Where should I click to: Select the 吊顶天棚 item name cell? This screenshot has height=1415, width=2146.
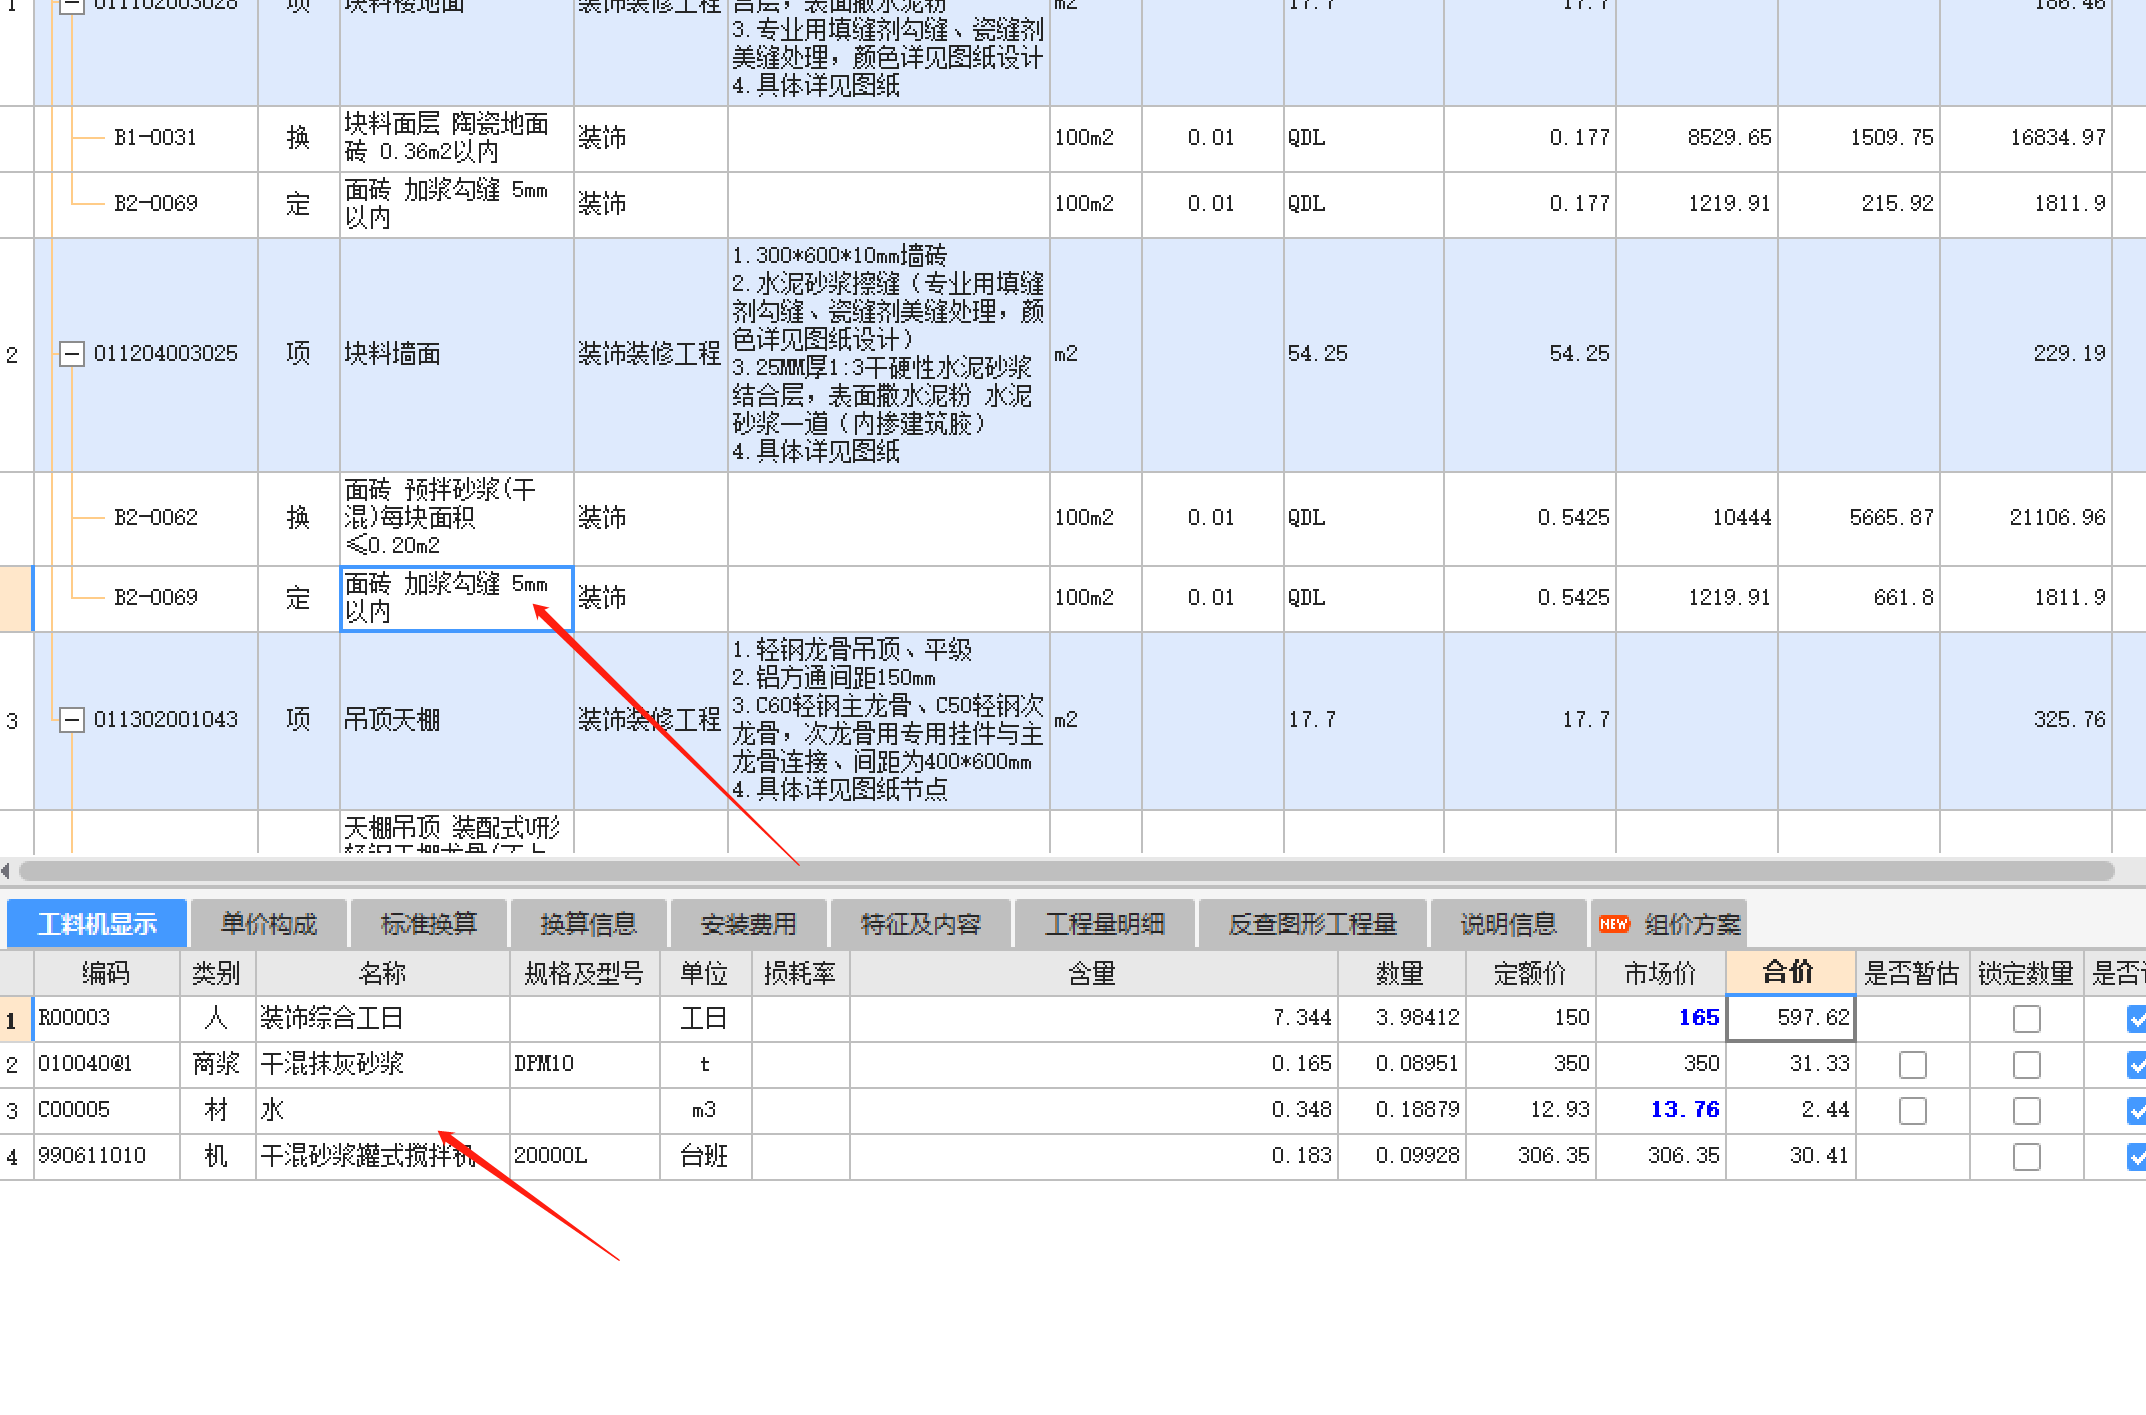click(x=456, y=720)
